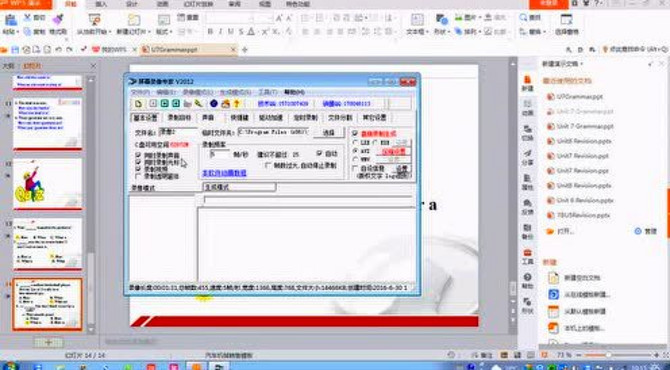Switch to the Sound tab in recorder

(208, 117)
